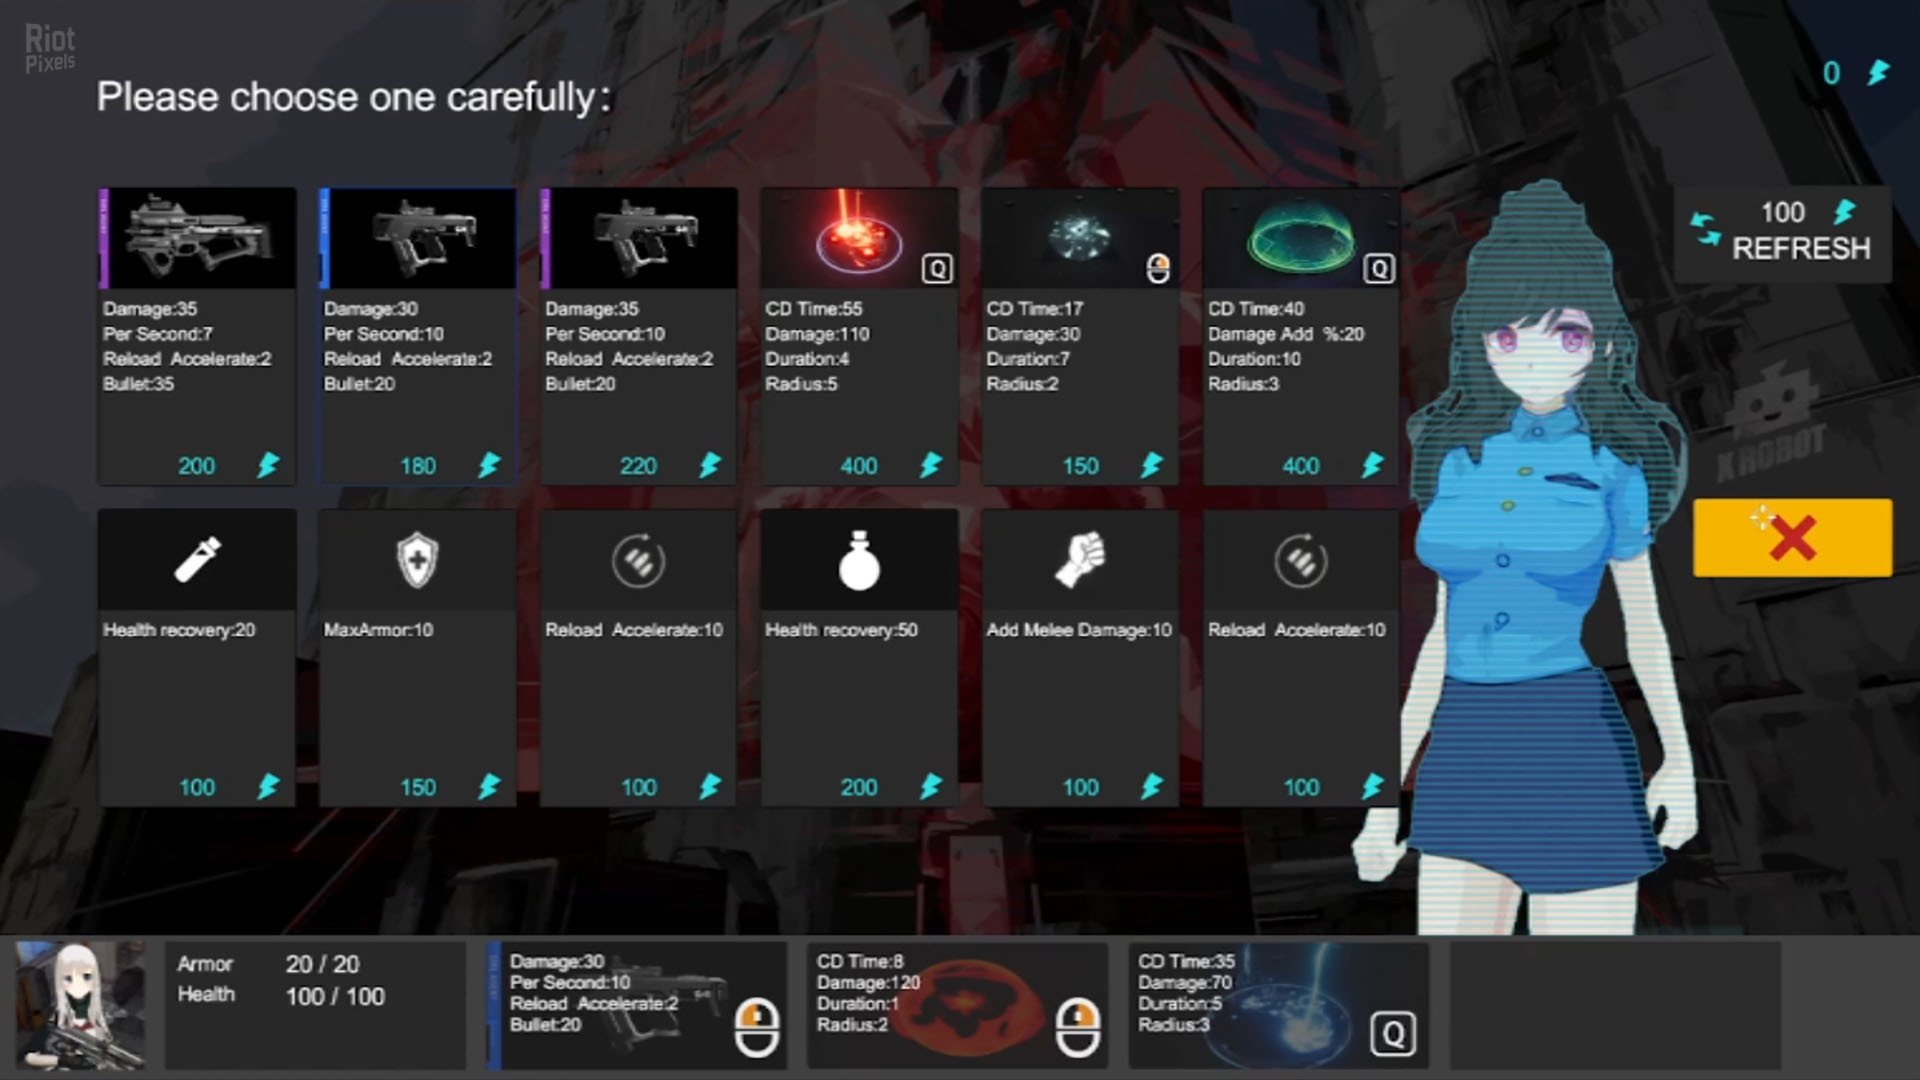Close the shop with the yellow X button

(x=1791, y=538)
